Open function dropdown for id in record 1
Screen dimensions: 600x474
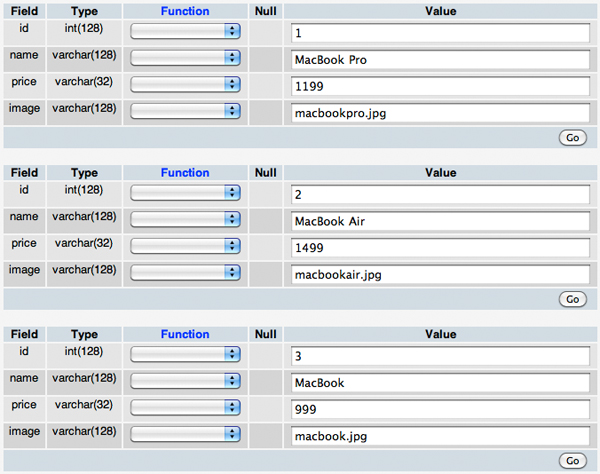tap(185, 31)
